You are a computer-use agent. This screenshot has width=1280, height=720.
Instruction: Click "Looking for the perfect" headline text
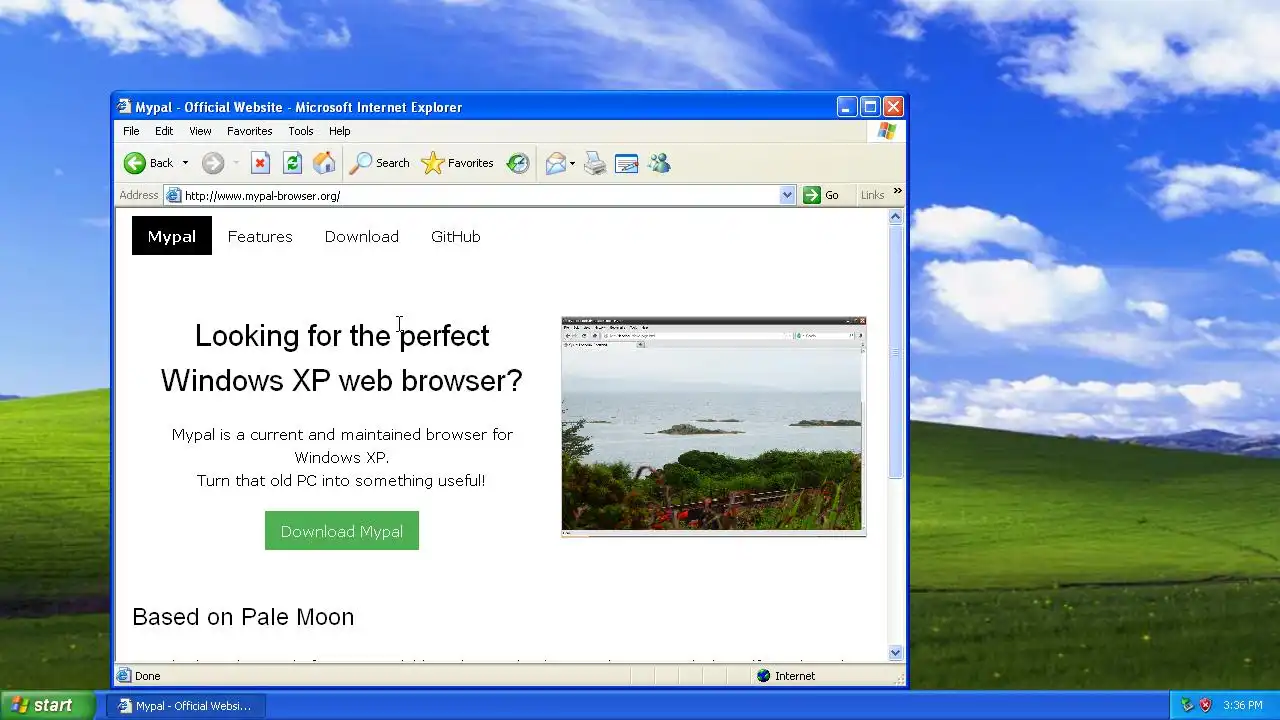[342, 335]
